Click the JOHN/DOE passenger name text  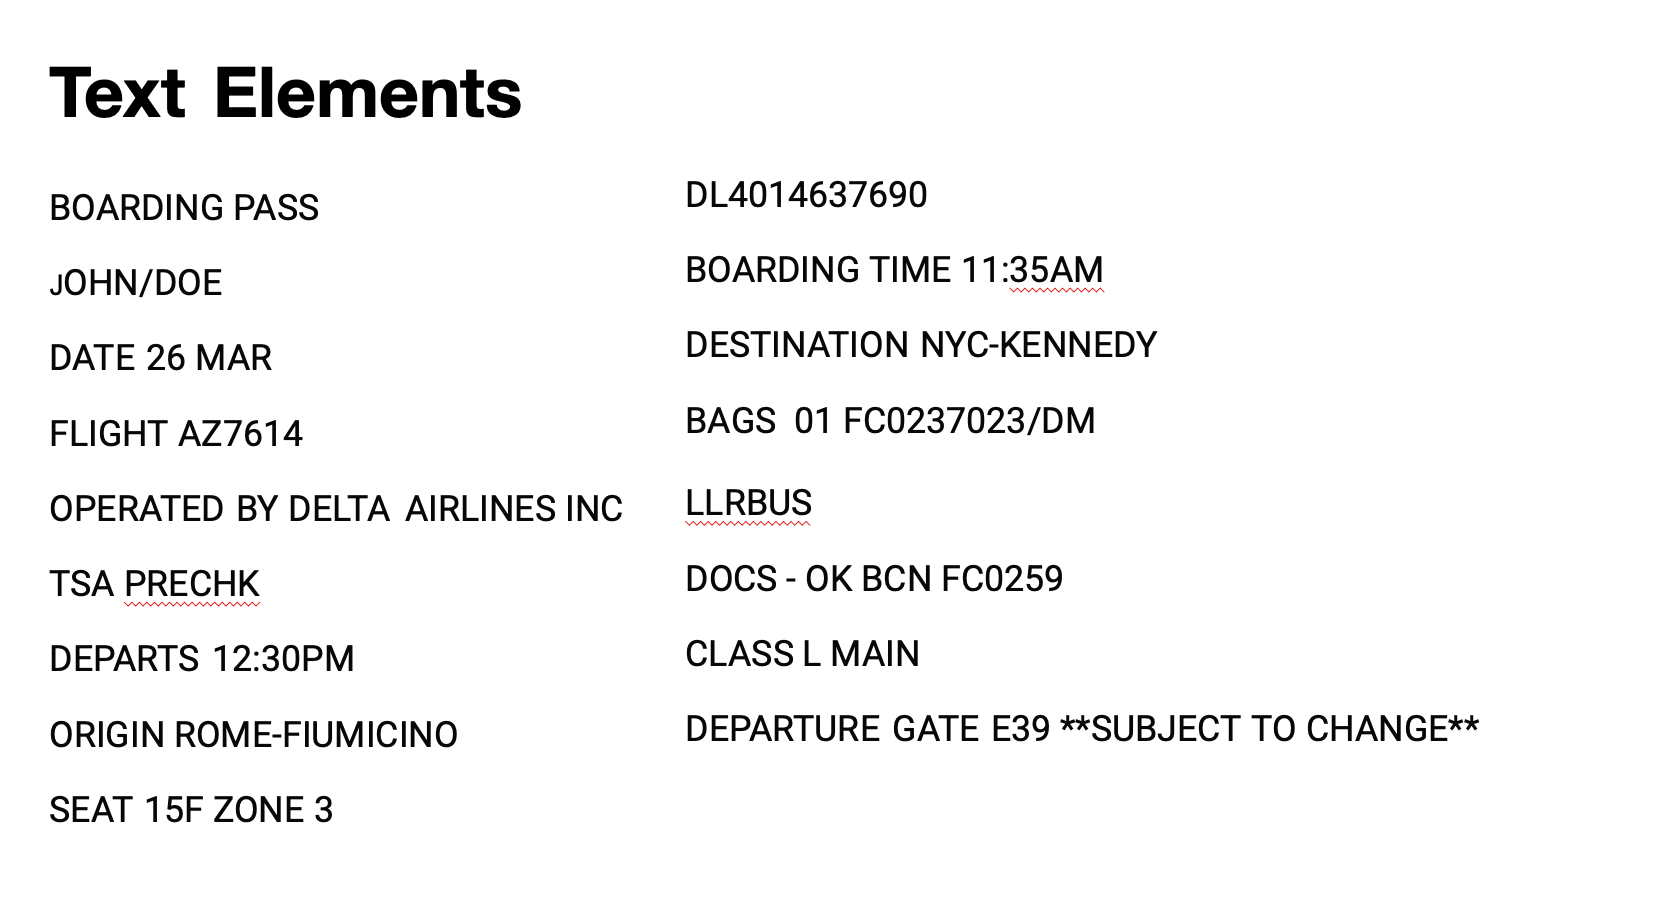136,283
